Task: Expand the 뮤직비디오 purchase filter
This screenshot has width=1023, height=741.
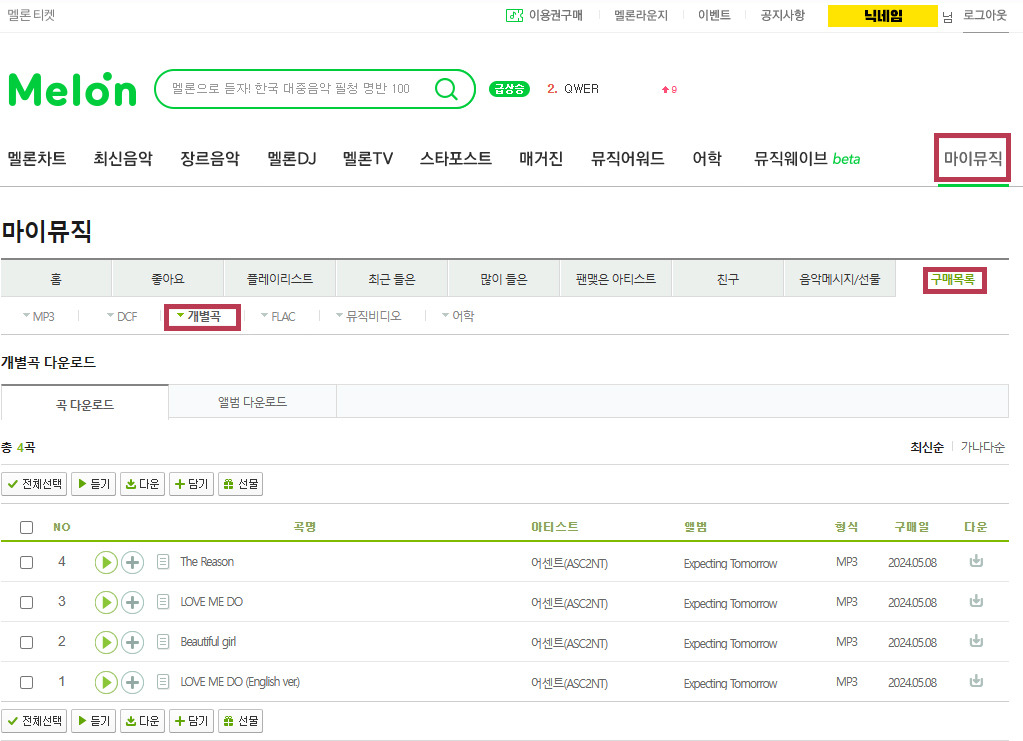Action: pos(369,316)
